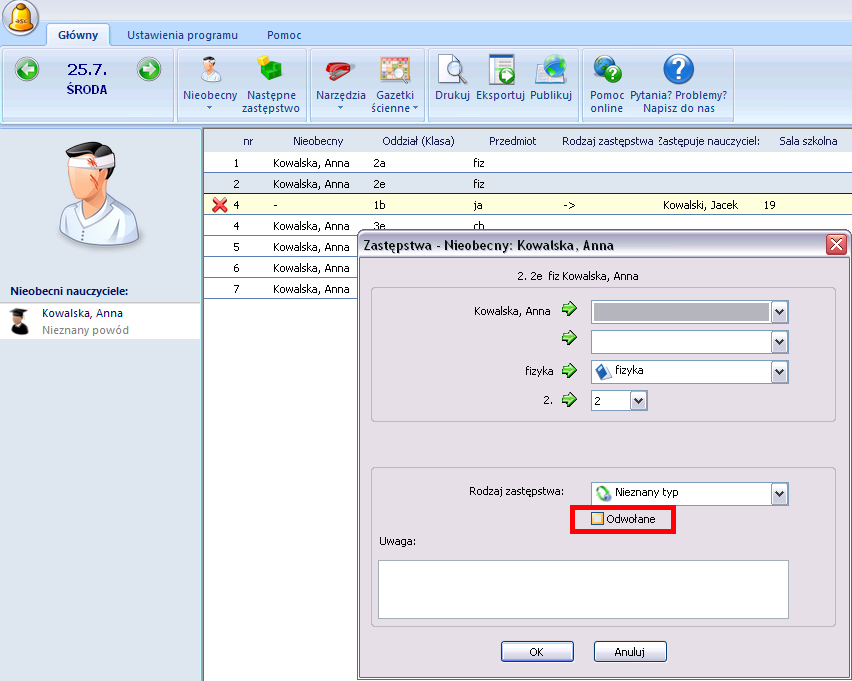Click inside the Uwaga note field
Screen dimensions: 852x681
pos(583,589)
